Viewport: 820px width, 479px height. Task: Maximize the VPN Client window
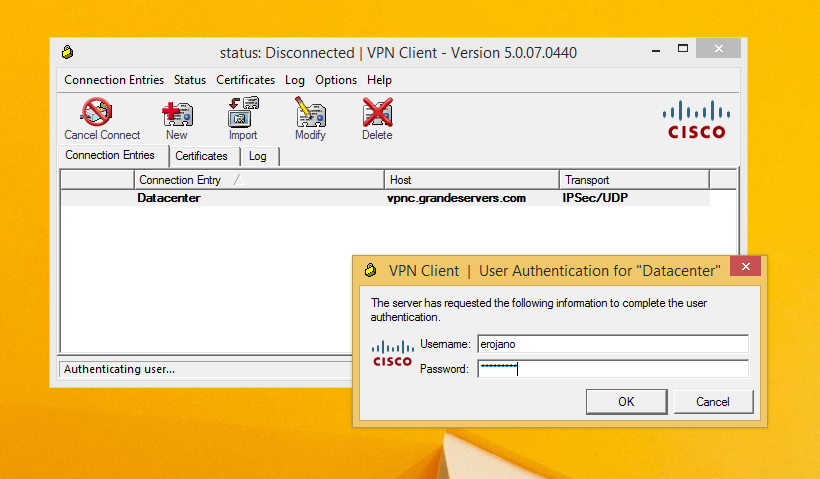point(682,49)
